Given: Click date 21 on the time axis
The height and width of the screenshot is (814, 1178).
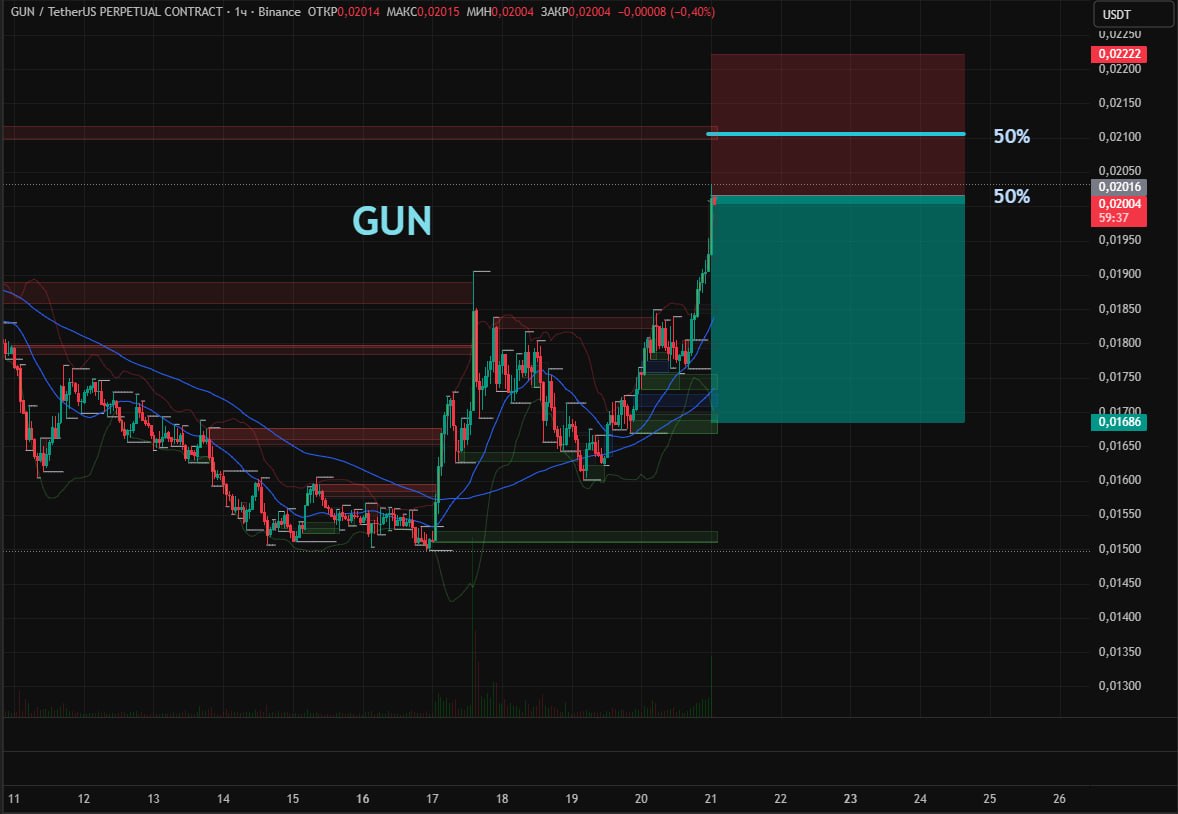Looking at the screenshot, I should tap(711, 799).
